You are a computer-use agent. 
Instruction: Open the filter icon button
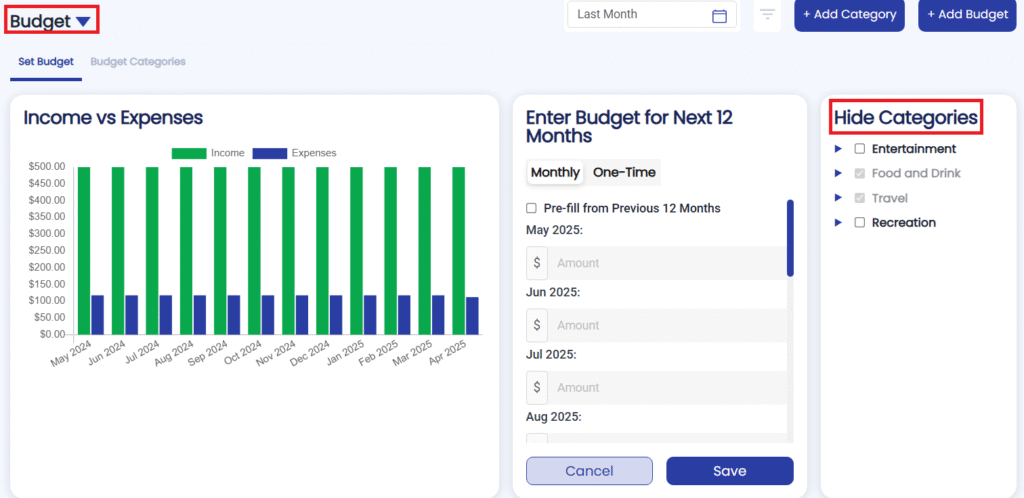[x=767, y=15]
